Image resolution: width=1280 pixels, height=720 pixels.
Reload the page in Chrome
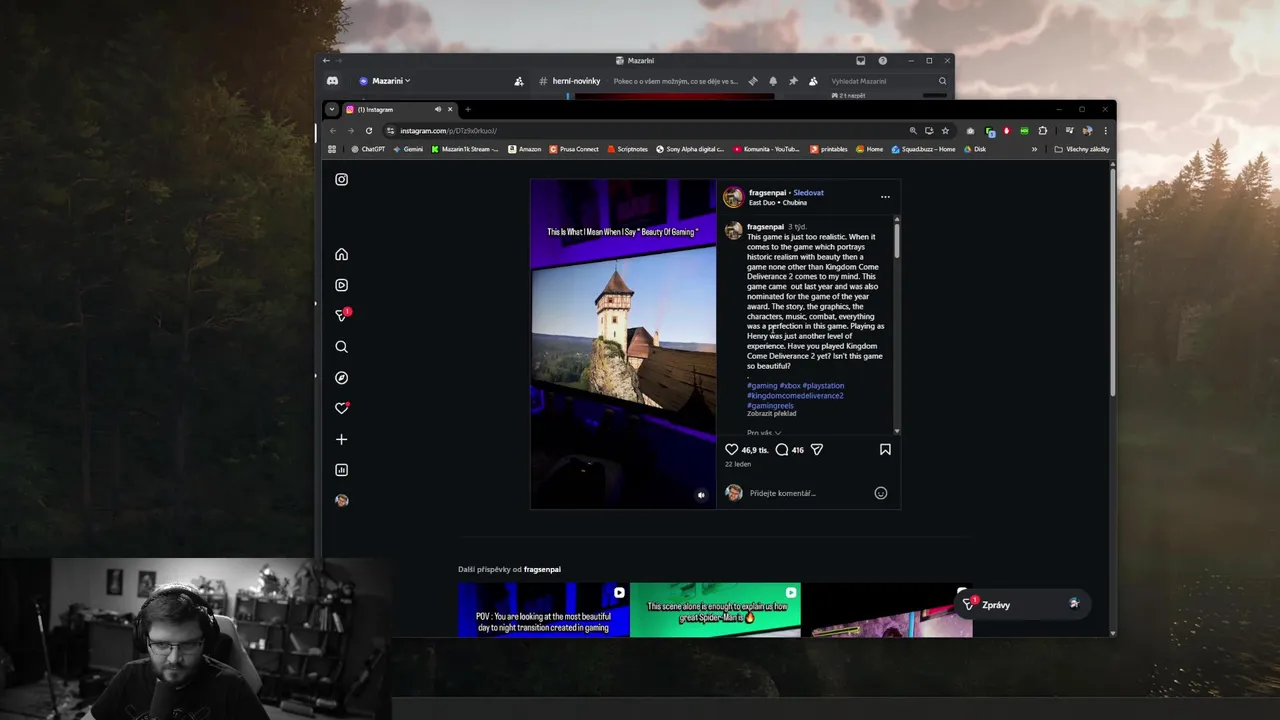369,131
